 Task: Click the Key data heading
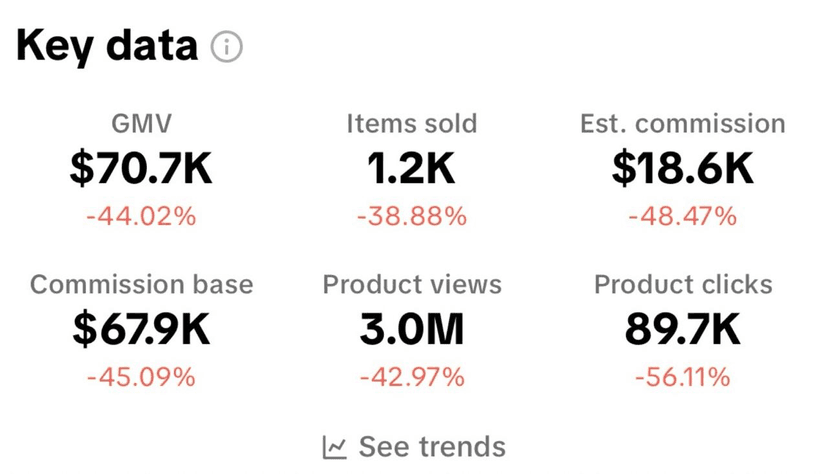tap(107, 46)
